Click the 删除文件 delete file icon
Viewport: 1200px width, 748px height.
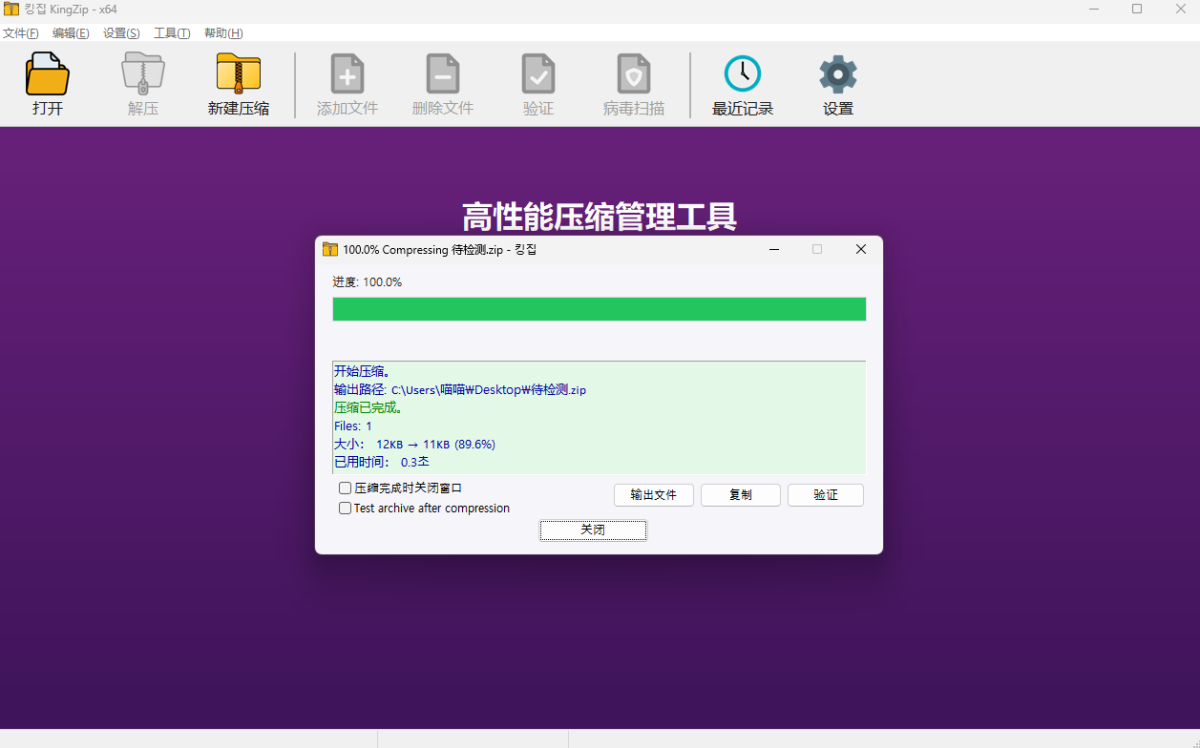click(x=443, y=74)
